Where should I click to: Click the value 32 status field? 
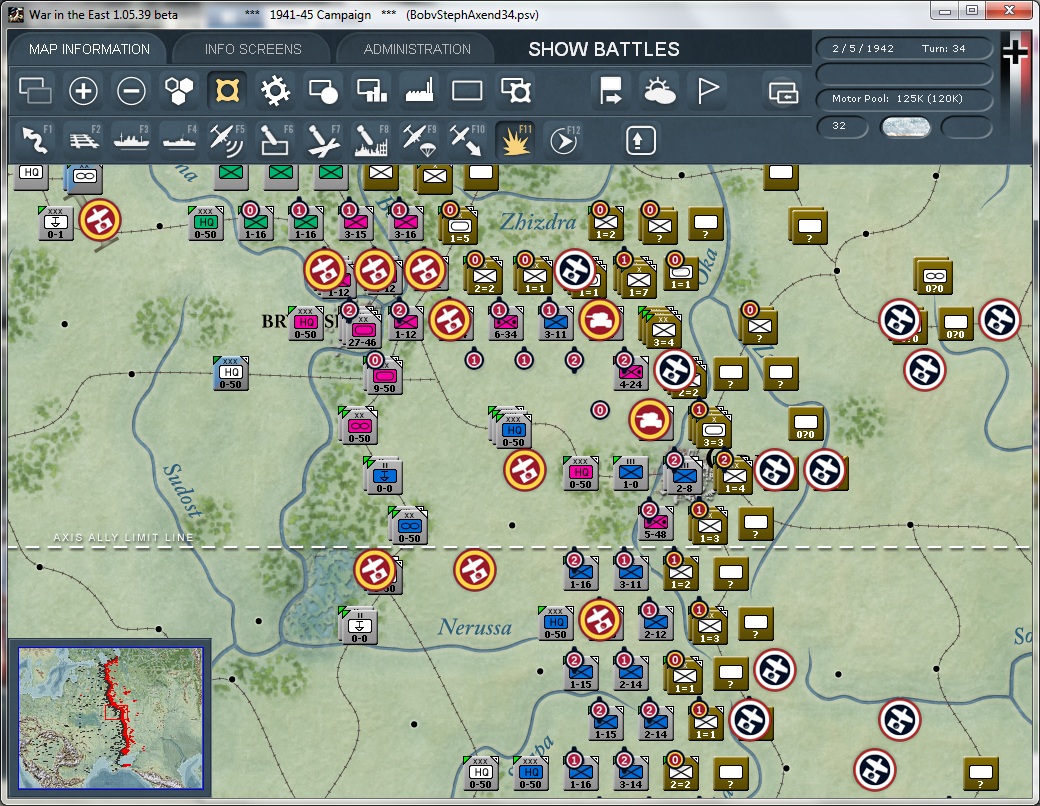(842, 126)
